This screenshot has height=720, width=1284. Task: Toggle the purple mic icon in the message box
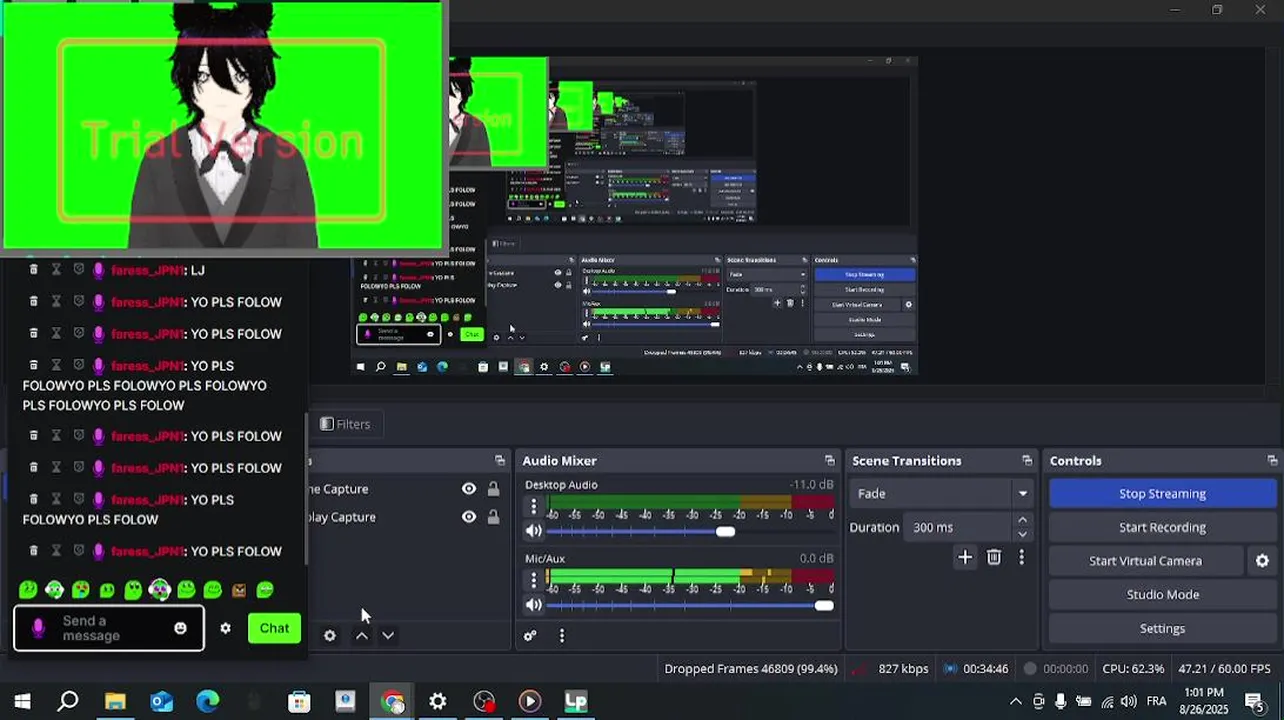pos(38,628)
